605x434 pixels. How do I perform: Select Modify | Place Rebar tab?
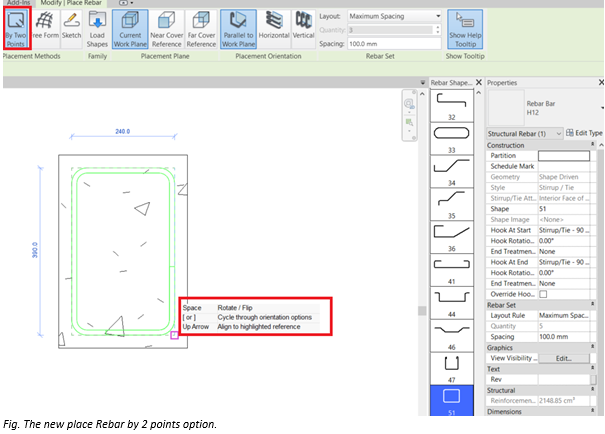click(x=71, y=3)
